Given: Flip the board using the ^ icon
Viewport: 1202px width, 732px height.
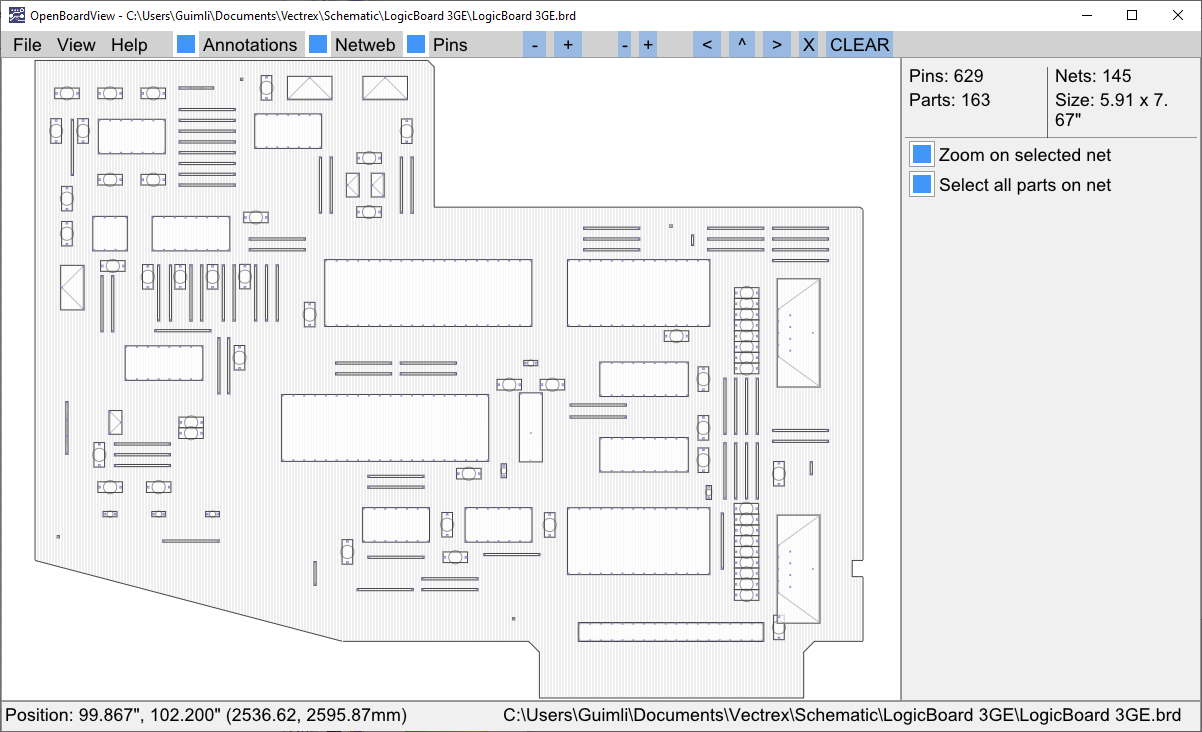Looking at the screenshot, I should coord(741,44).
